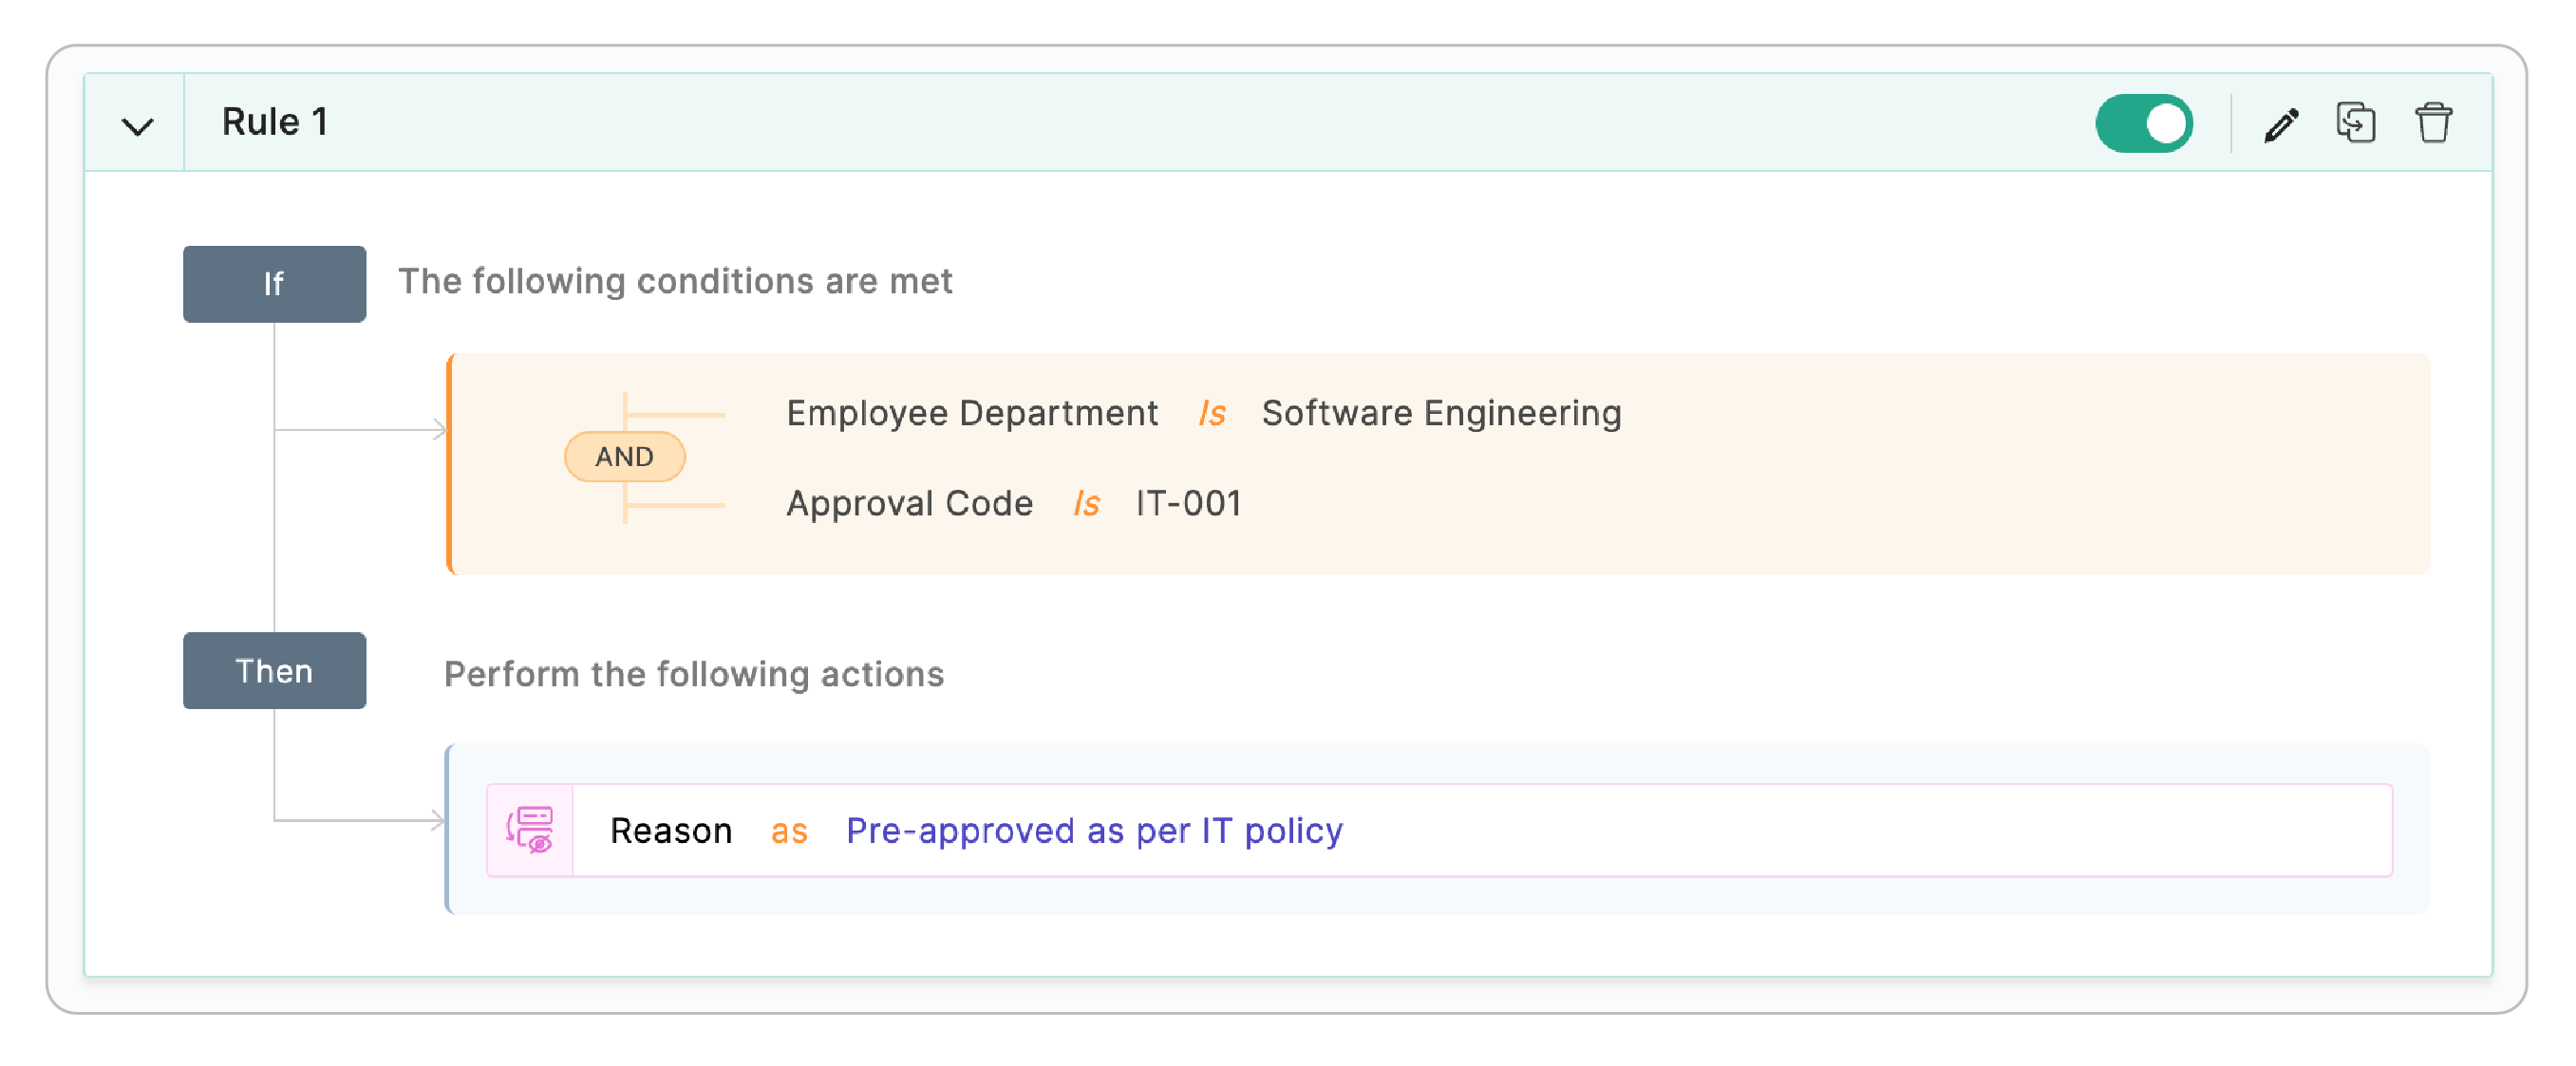
Task: Click the pencil edit icon for Rule 1
Action: [x=2281, y=125]
